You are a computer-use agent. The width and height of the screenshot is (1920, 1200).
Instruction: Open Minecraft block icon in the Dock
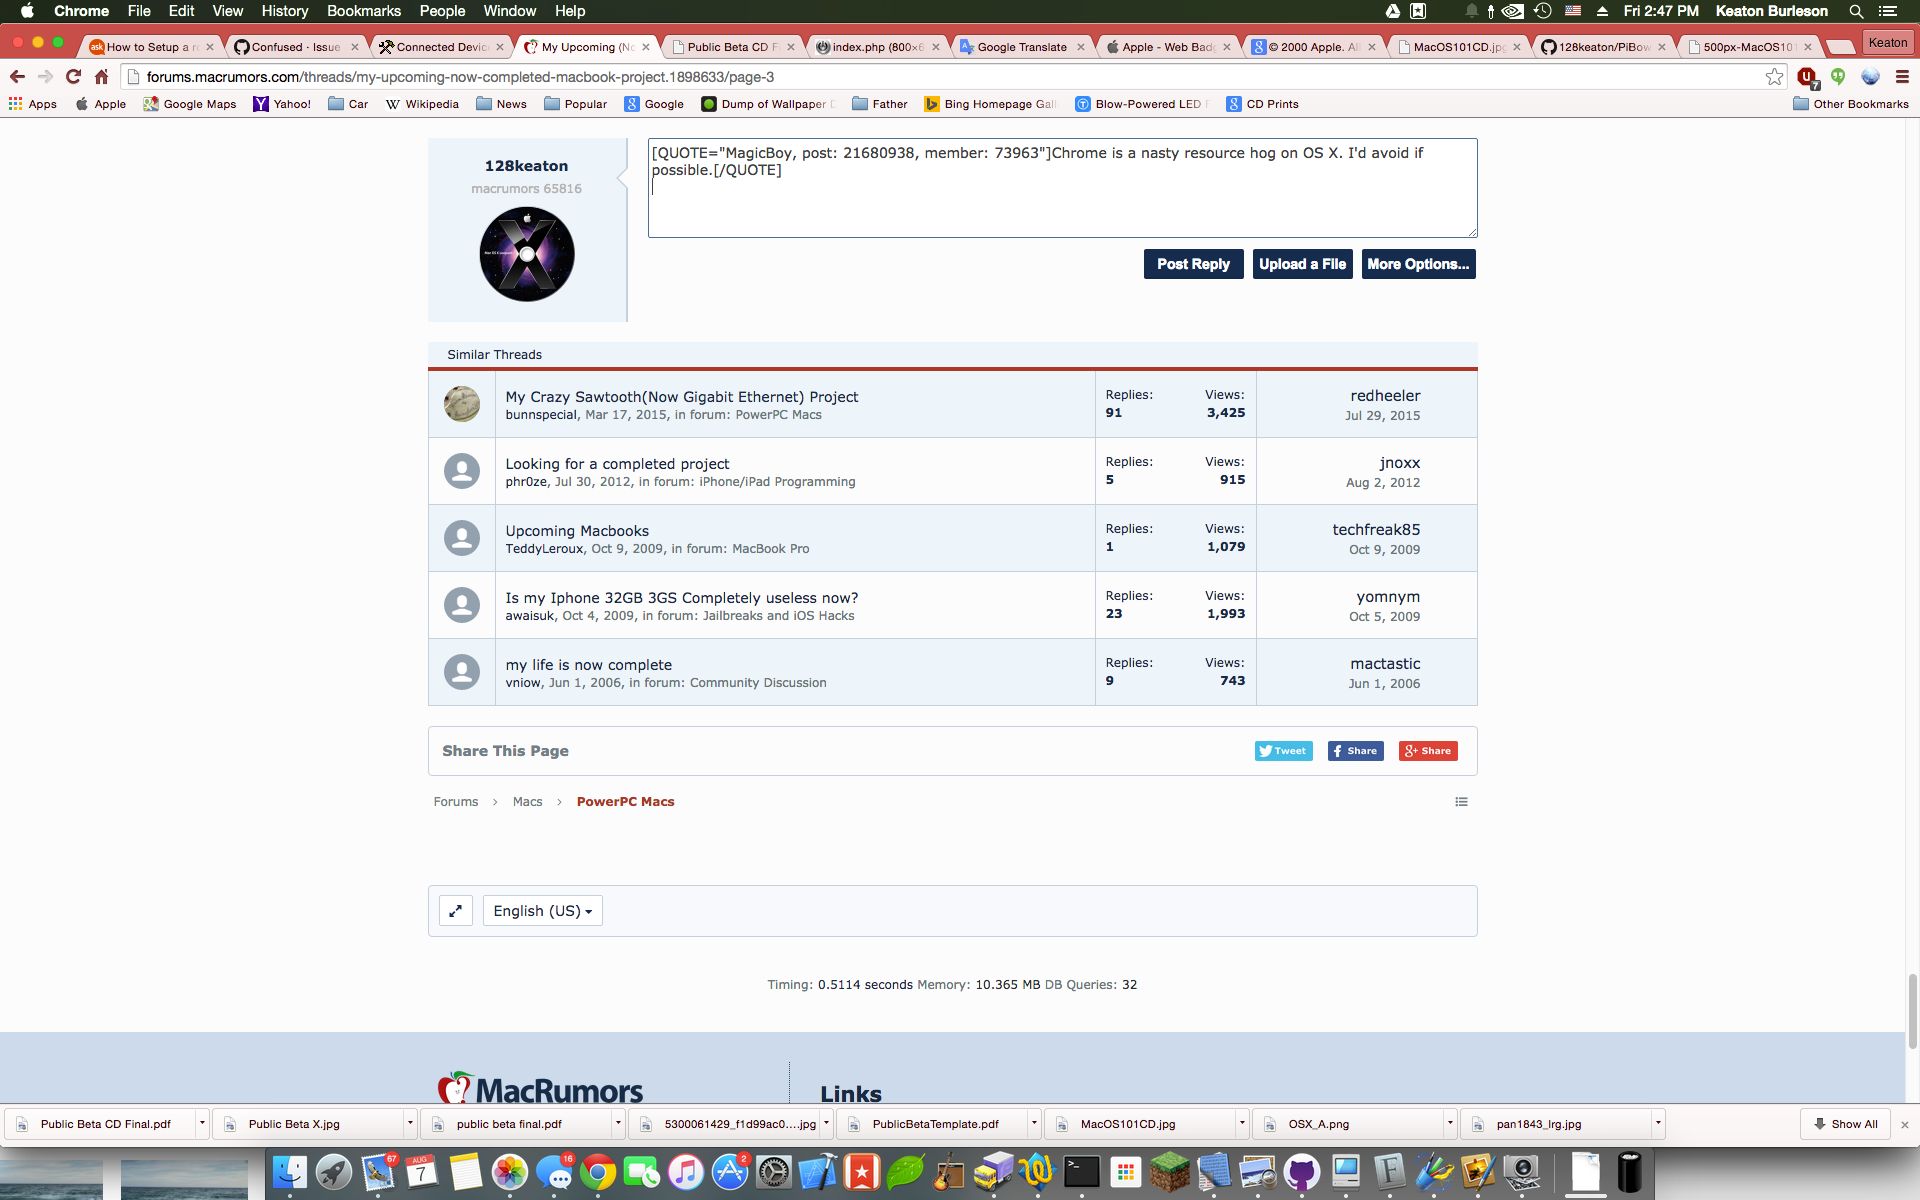(1170, 1172)
